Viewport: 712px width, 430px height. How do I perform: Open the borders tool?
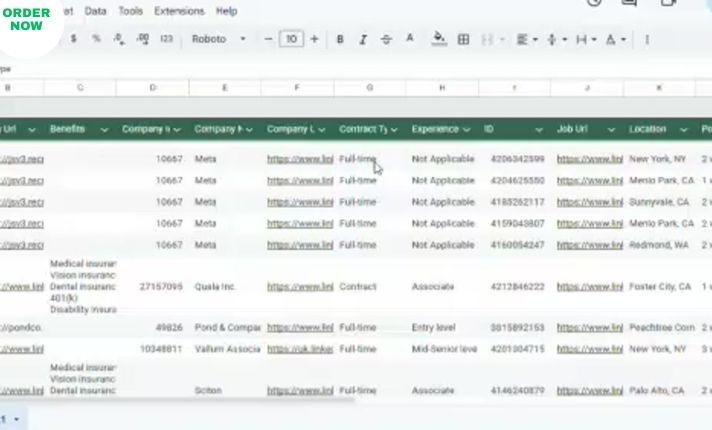463,40
